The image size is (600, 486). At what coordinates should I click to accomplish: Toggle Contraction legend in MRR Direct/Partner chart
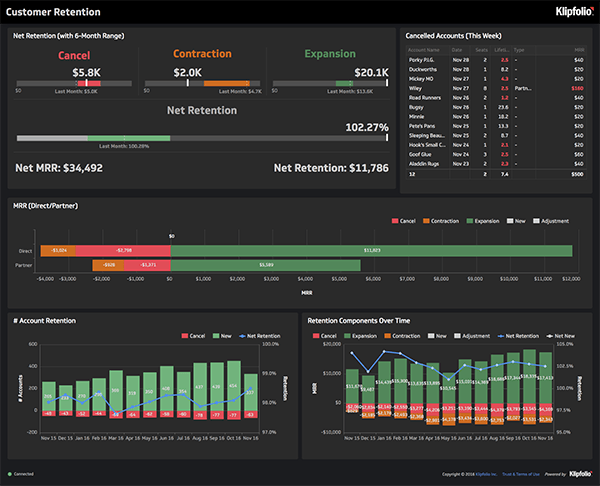click(441, 221)
